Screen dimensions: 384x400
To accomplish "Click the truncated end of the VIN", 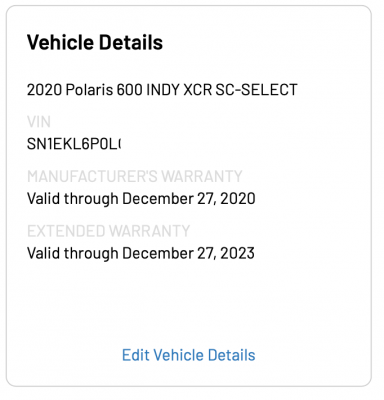I will pos(118,144).
